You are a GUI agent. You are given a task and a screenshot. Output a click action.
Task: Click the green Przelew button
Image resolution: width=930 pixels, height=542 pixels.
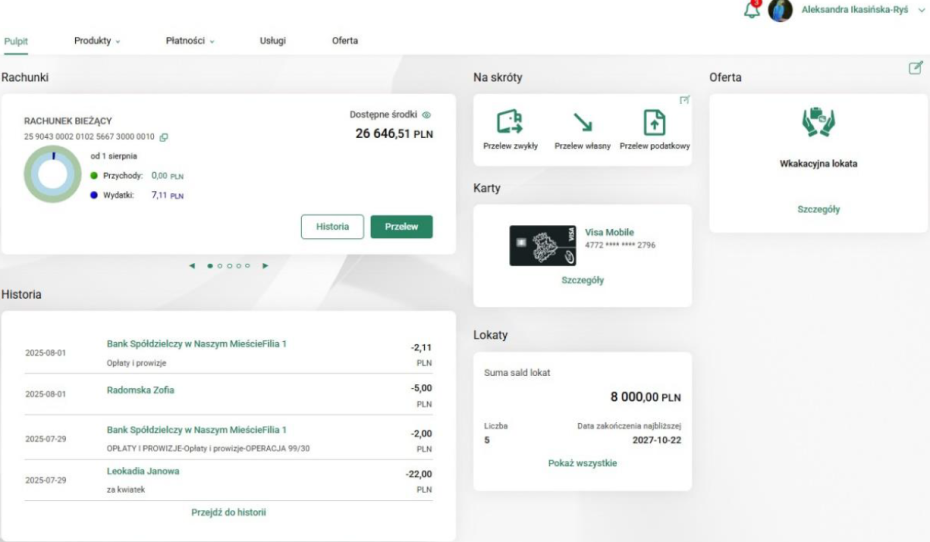coord(401,227)
